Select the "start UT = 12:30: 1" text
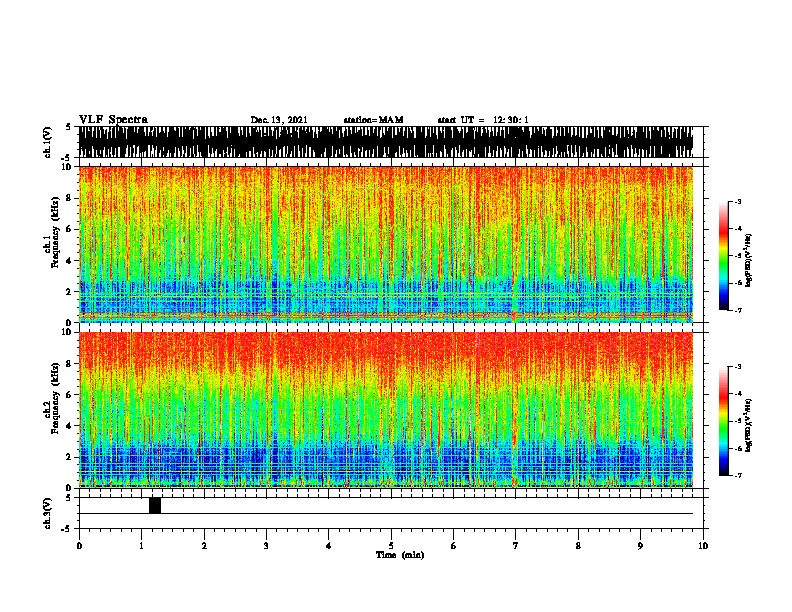 (483, 120)
